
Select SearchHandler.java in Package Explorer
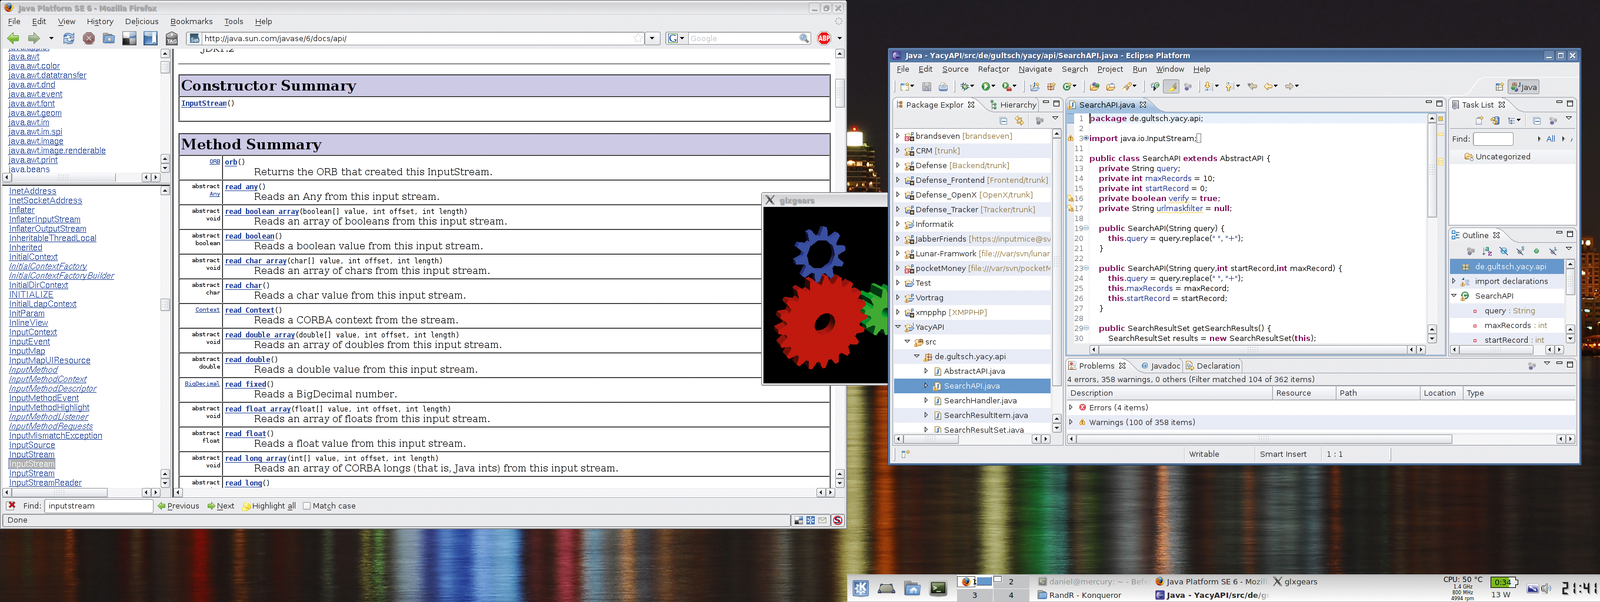[x=979, y=400]
